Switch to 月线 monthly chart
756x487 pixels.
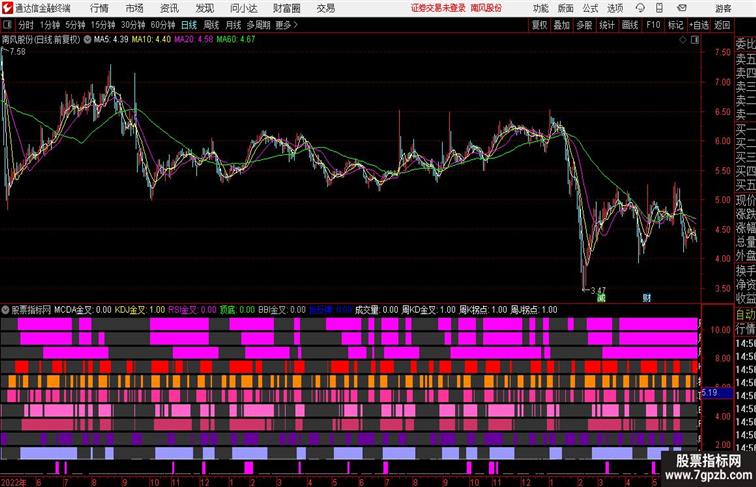pyautogui.click(x=233, y=25)
